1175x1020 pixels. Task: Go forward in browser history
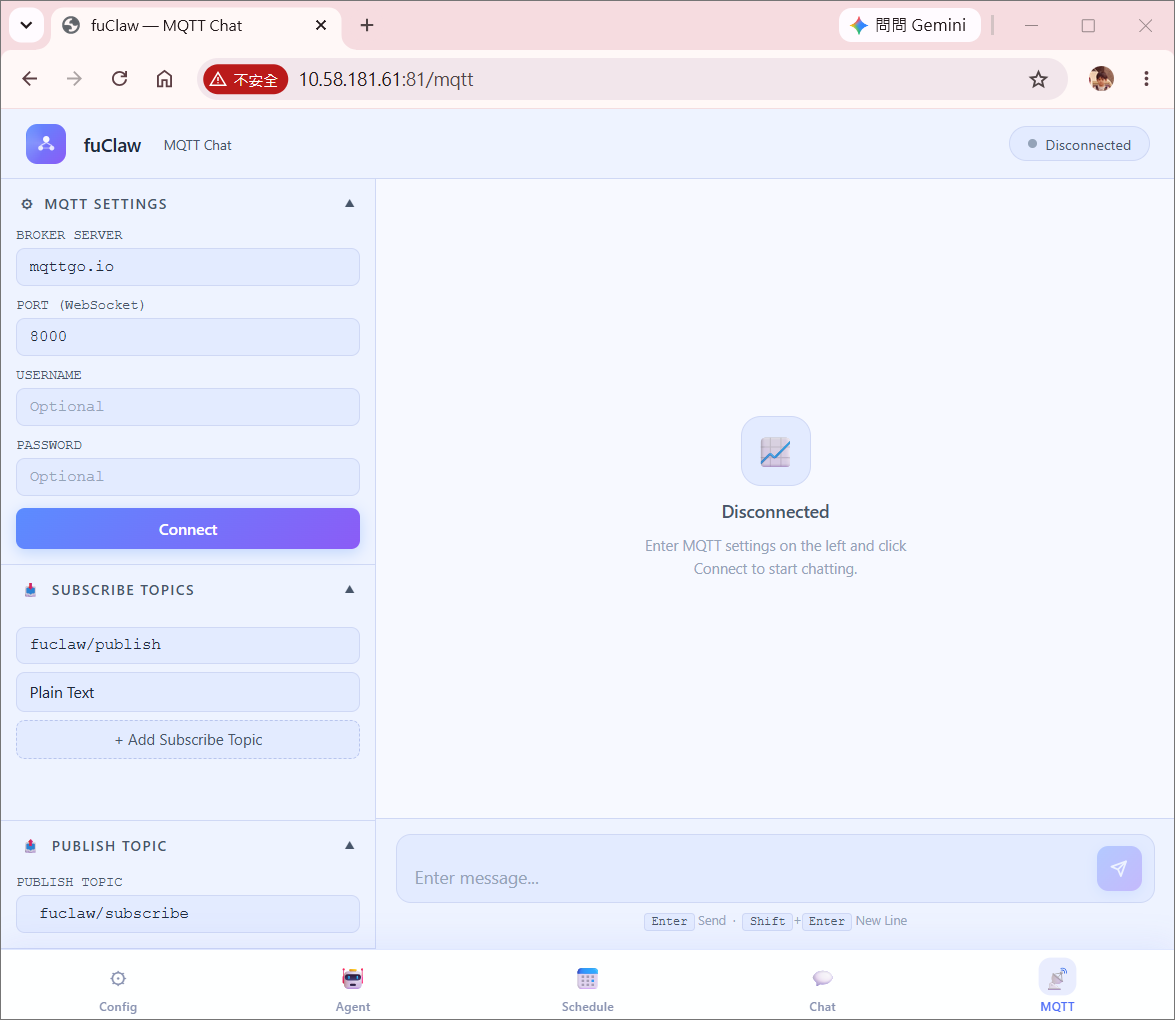point(74,79)
